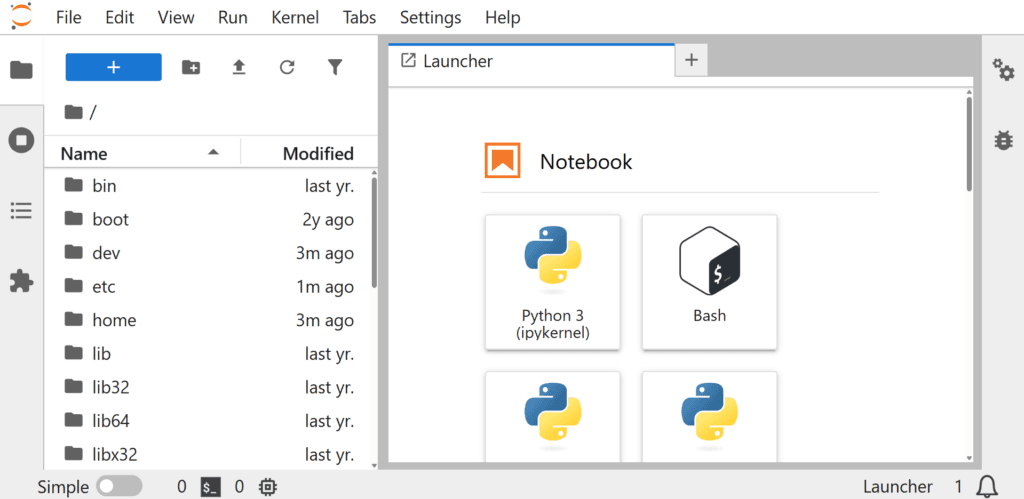1024x499 pixels.
Task: Click the kernels chip icon in status bar
Action: point(268,487)
